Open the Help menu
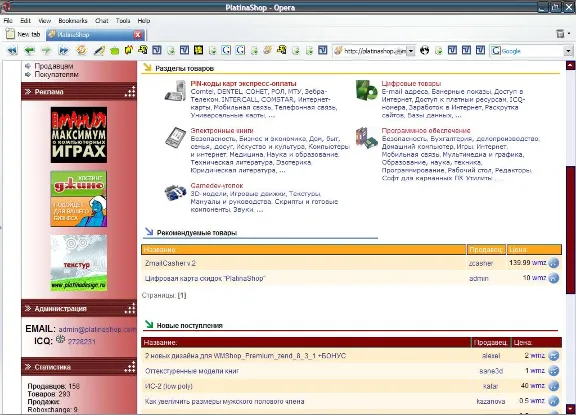The image size is (576, 415). (144, 21)
